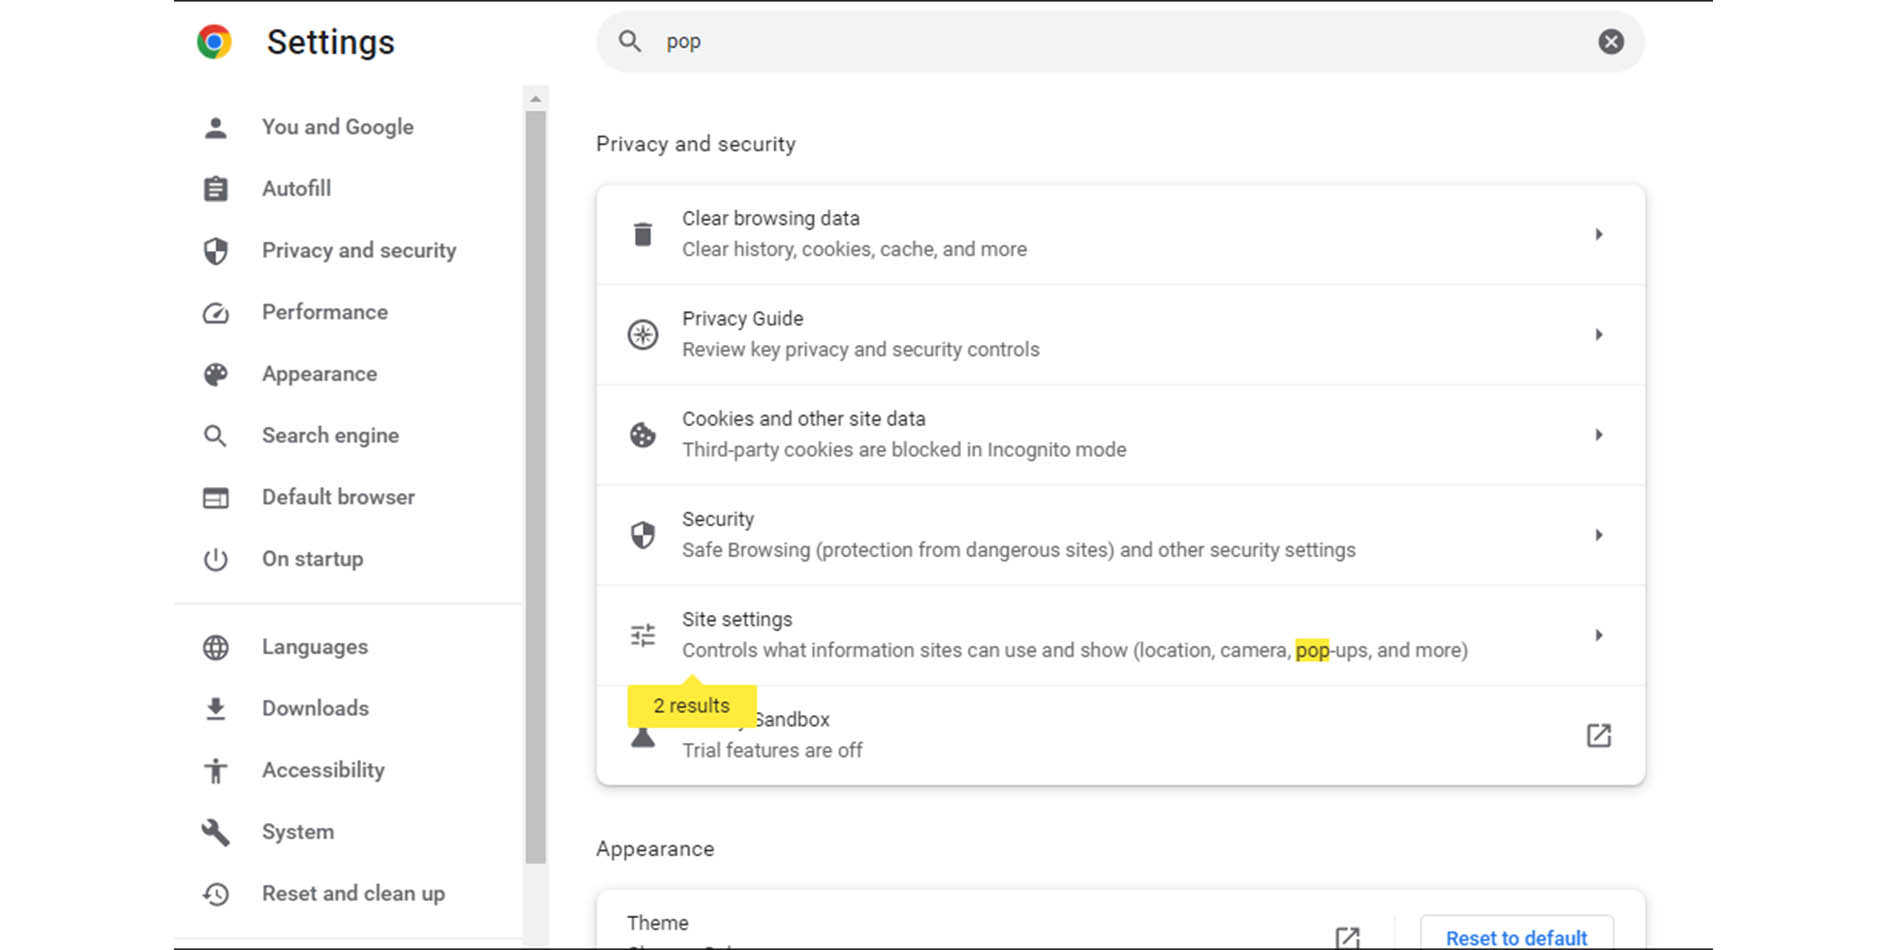Open Privacy Sandbox external link icon
This screenshot has height=950, width=1890.
point(1598,736)
